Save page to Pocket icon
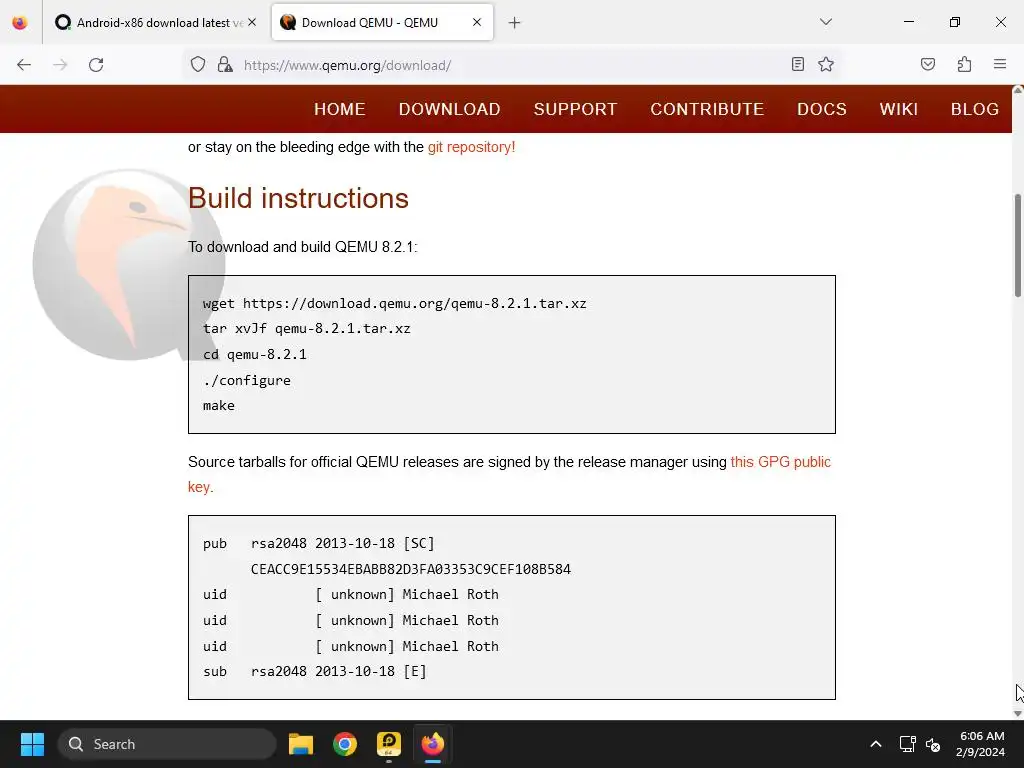This screenshot has width=1024, height=768. pos(928,64)
